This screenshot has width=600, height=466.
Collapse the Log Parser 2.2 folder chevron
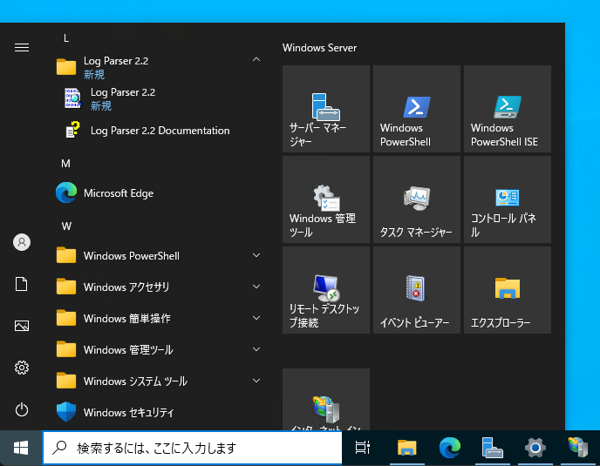(x=256, y=59)
